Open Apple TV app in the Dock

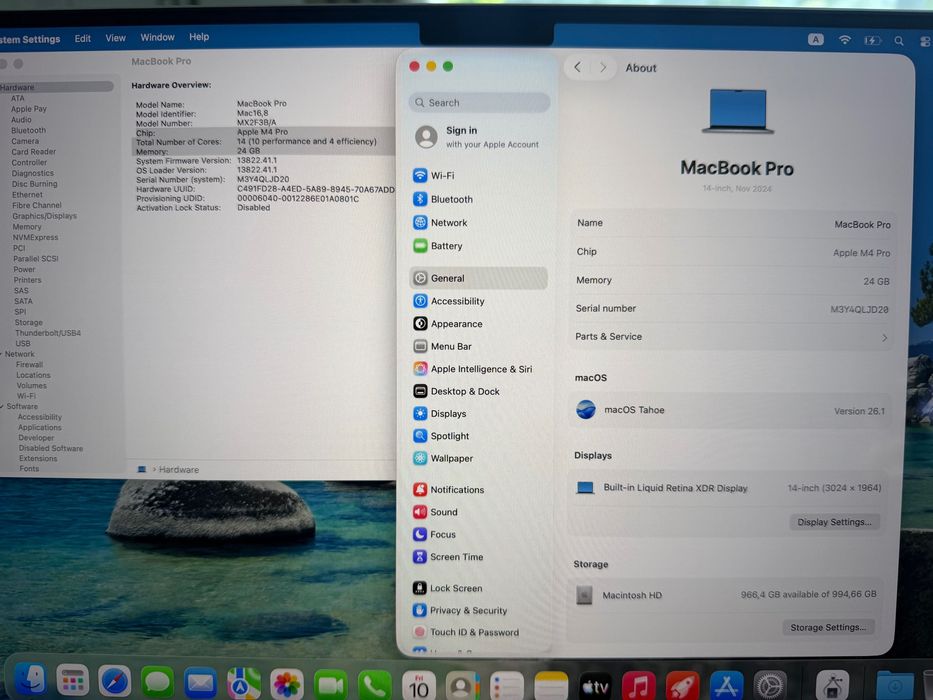click(595, 686)
